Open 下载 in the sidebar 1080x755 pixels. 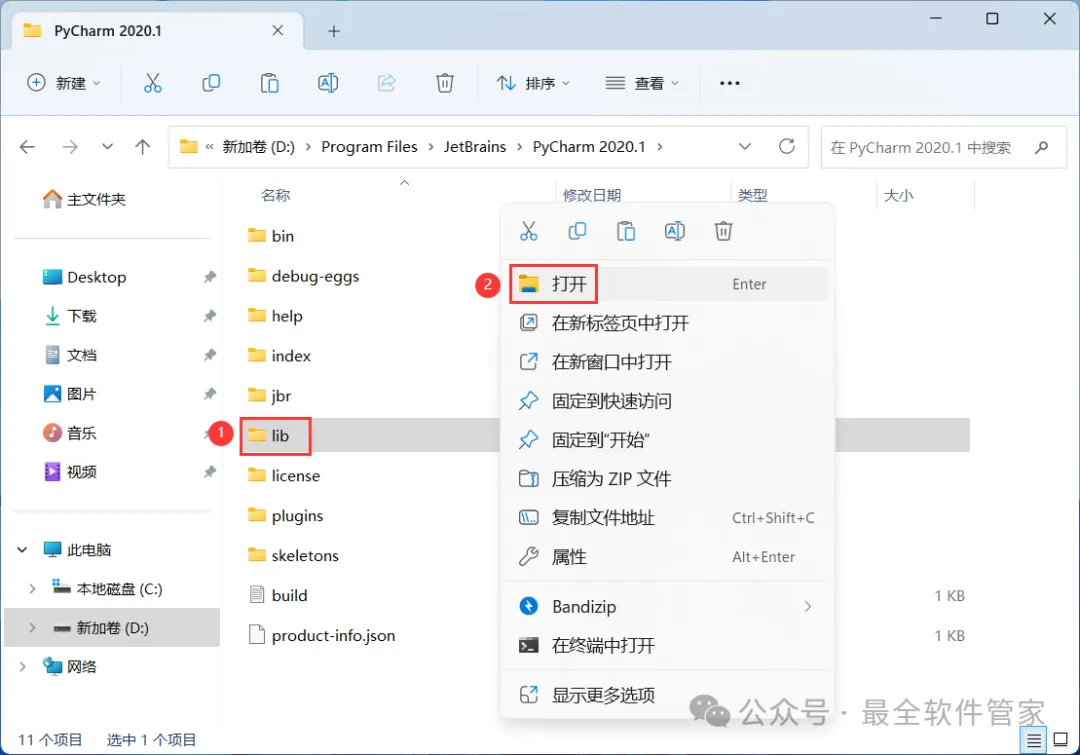[70, 316]
